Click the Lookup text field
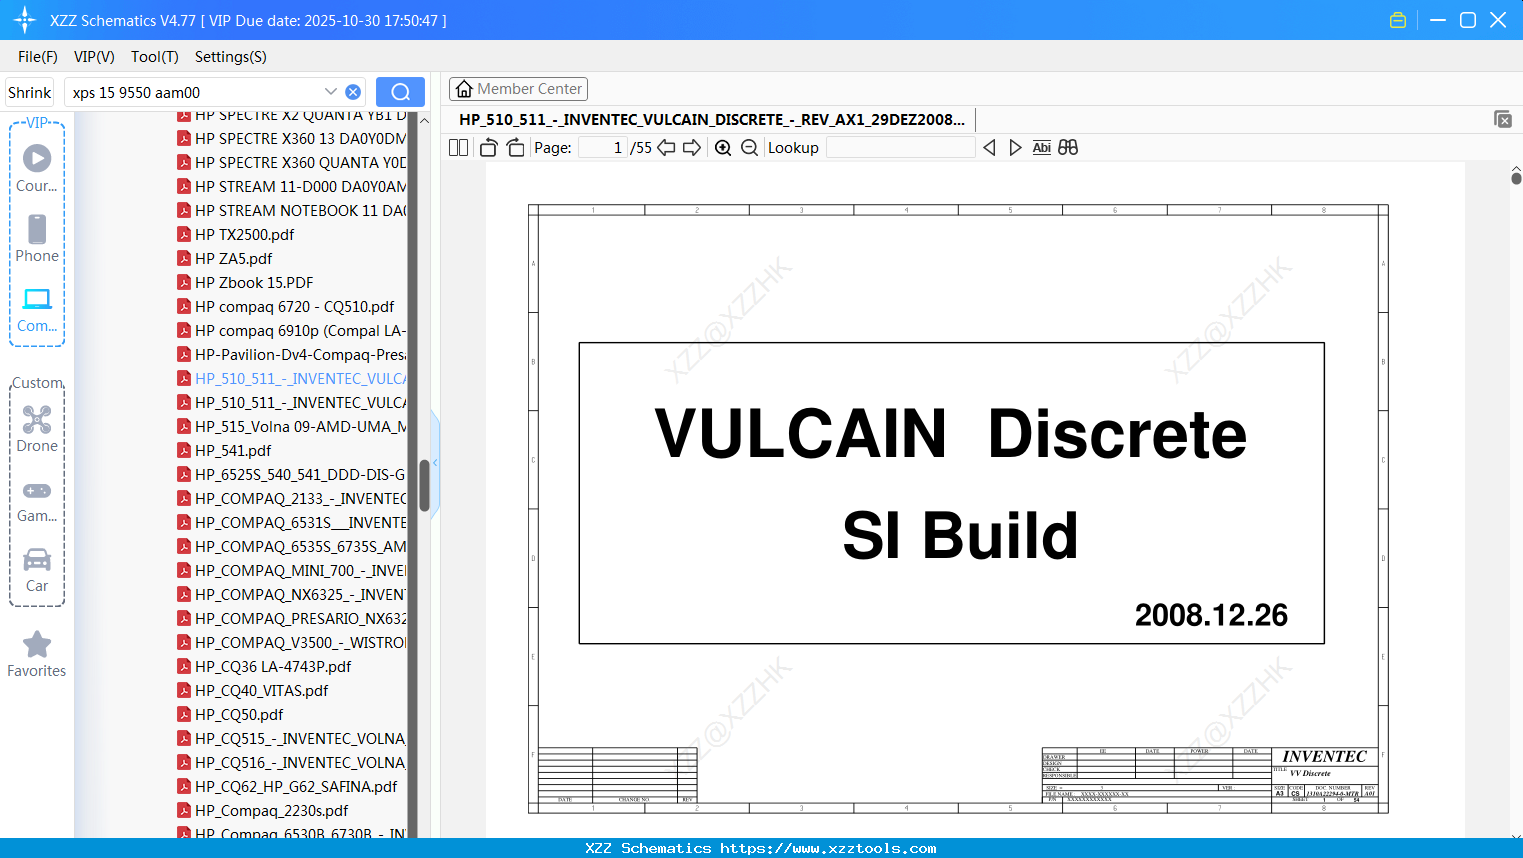 901,148
